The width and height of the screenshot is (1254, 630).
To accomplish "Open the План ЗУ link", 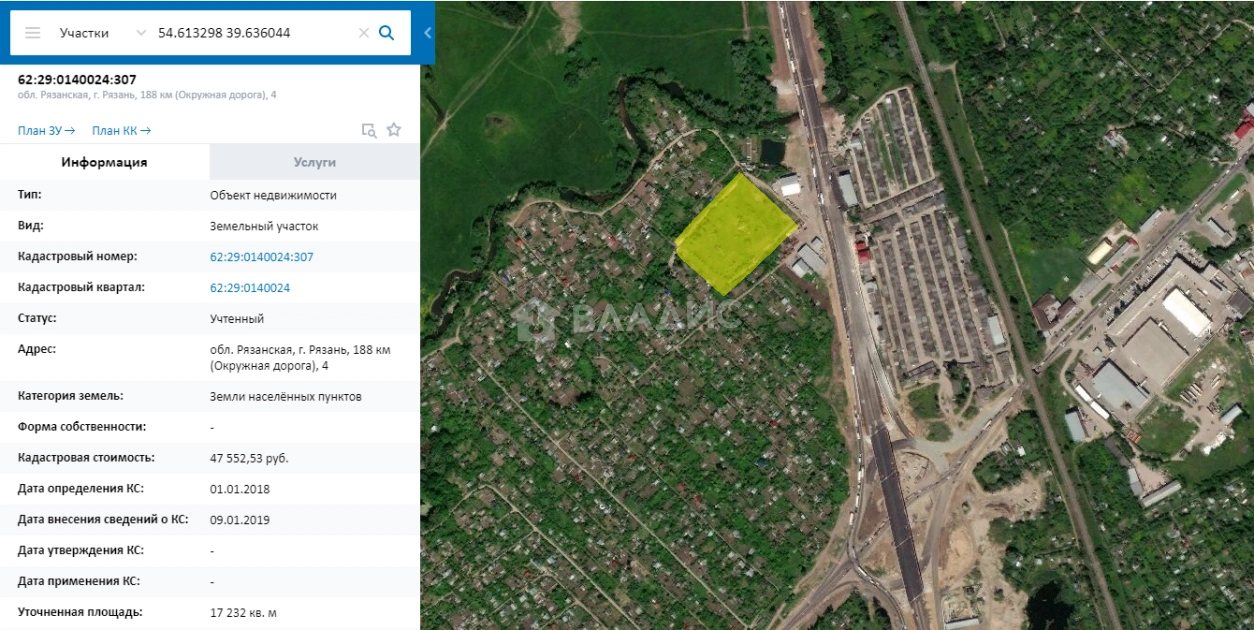I will [x=46, y=130].
